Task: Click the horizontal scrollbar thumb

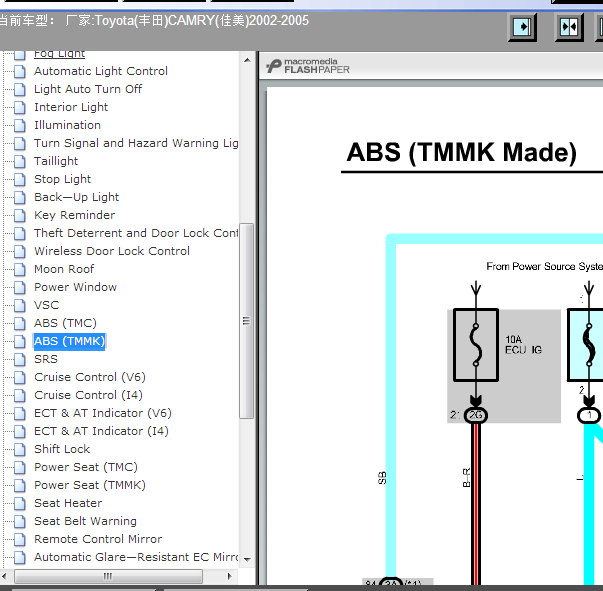Action: (108, 576)
